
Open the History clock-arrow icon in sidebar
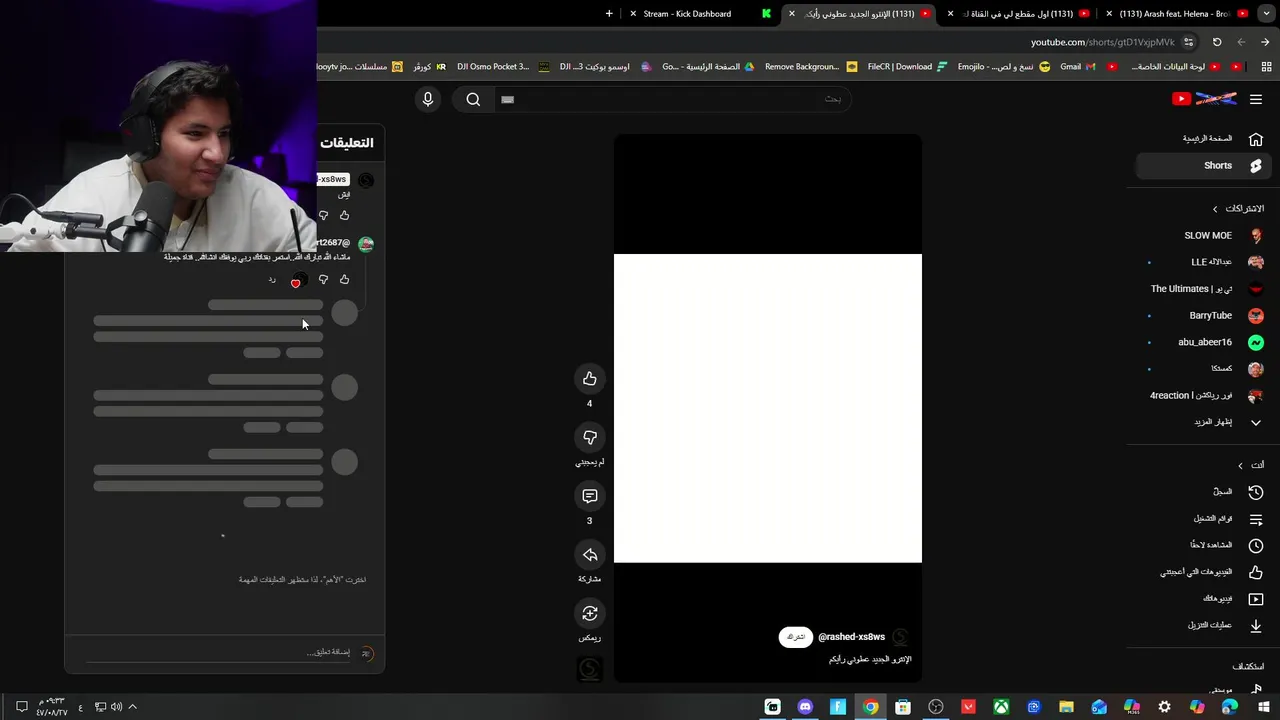coord(1256,492)
